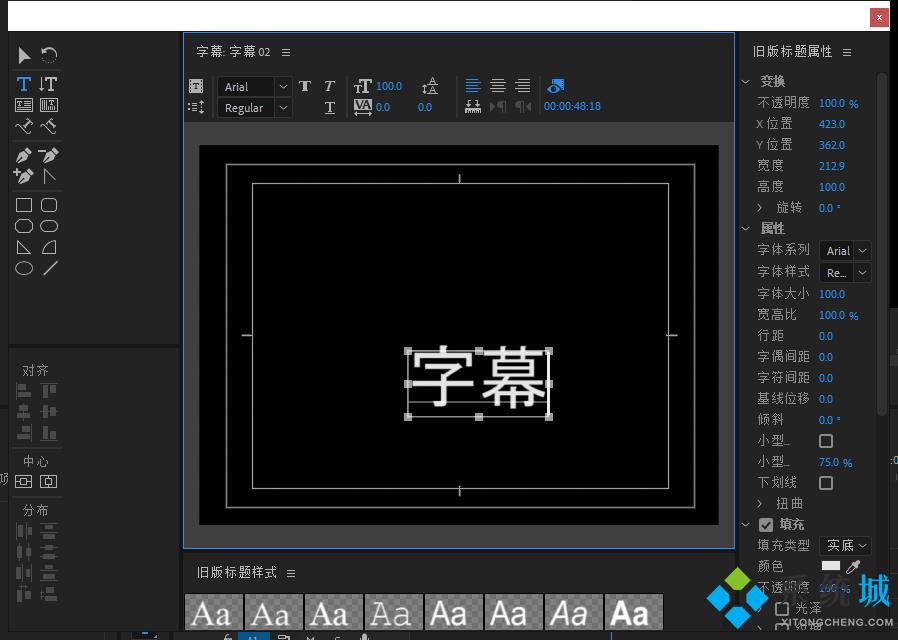
Task: Apply underline formatting to title text
Action: pos(330,107)
